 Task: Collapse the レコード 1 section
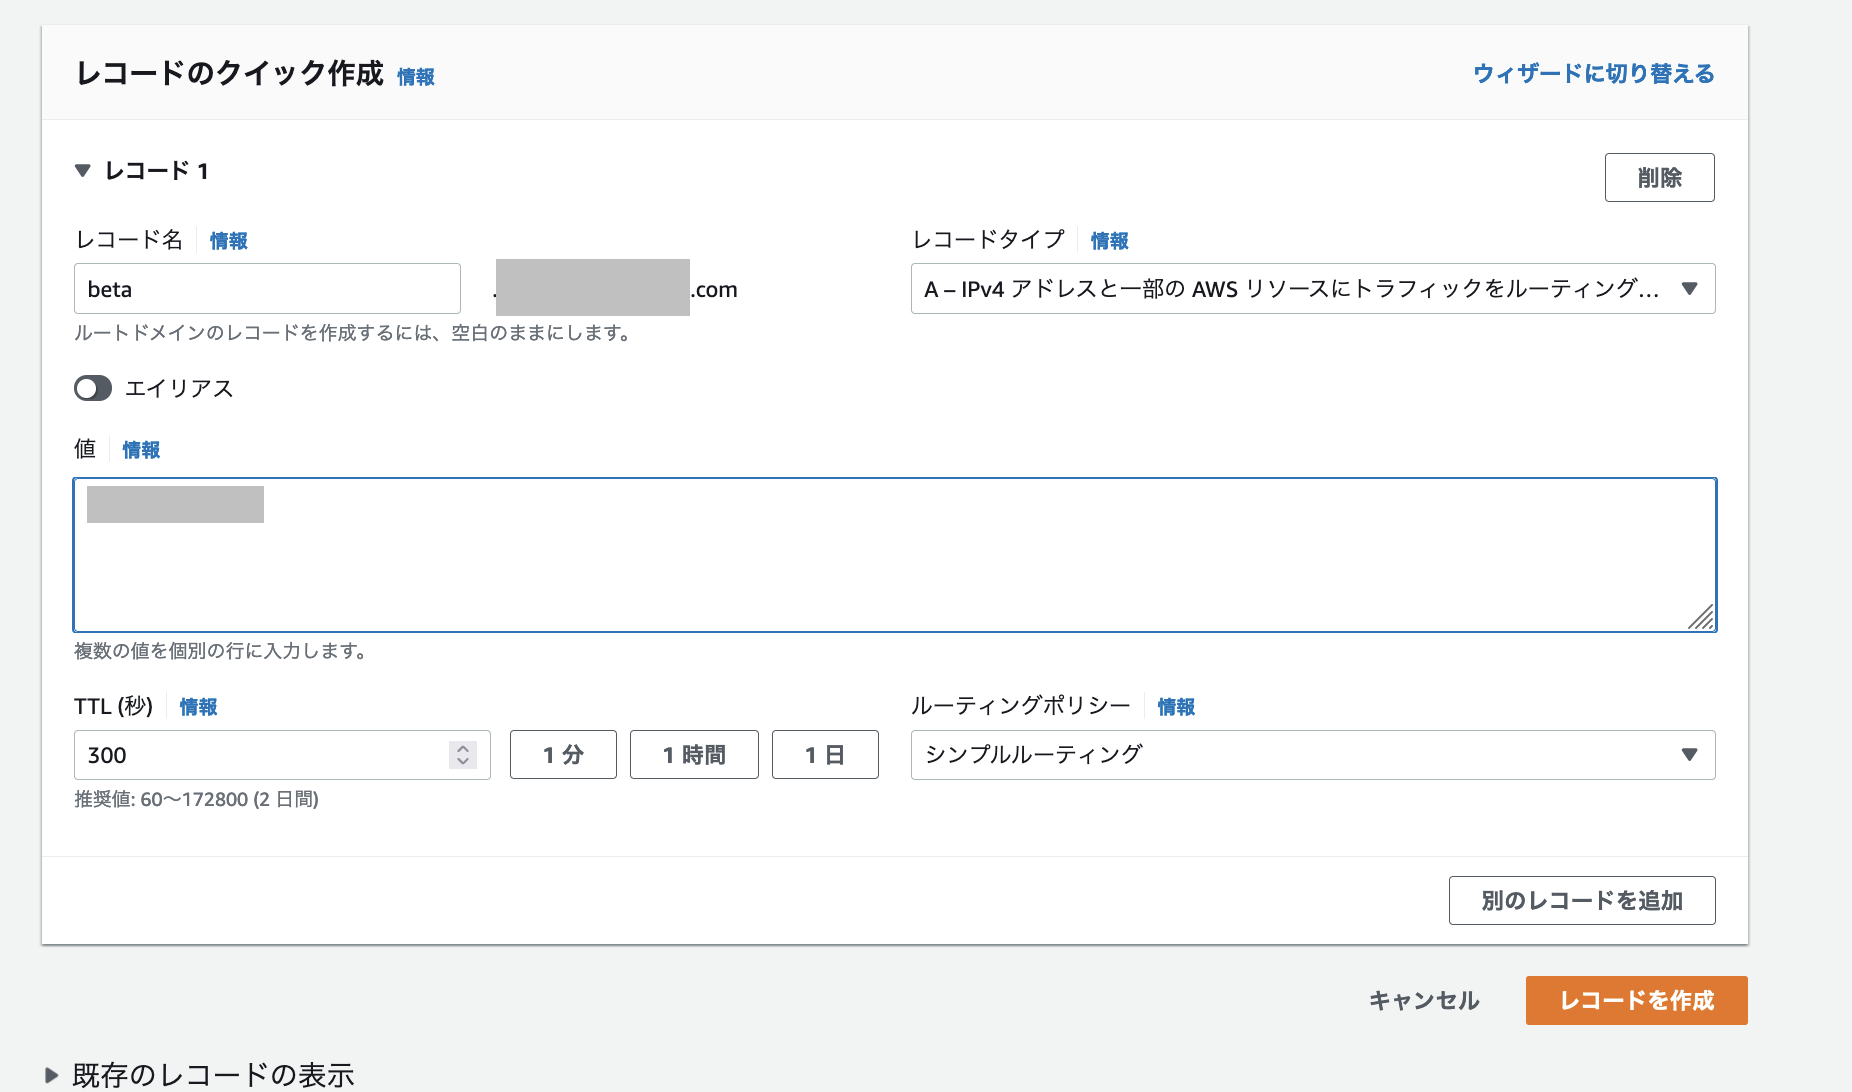coord(82,170)
